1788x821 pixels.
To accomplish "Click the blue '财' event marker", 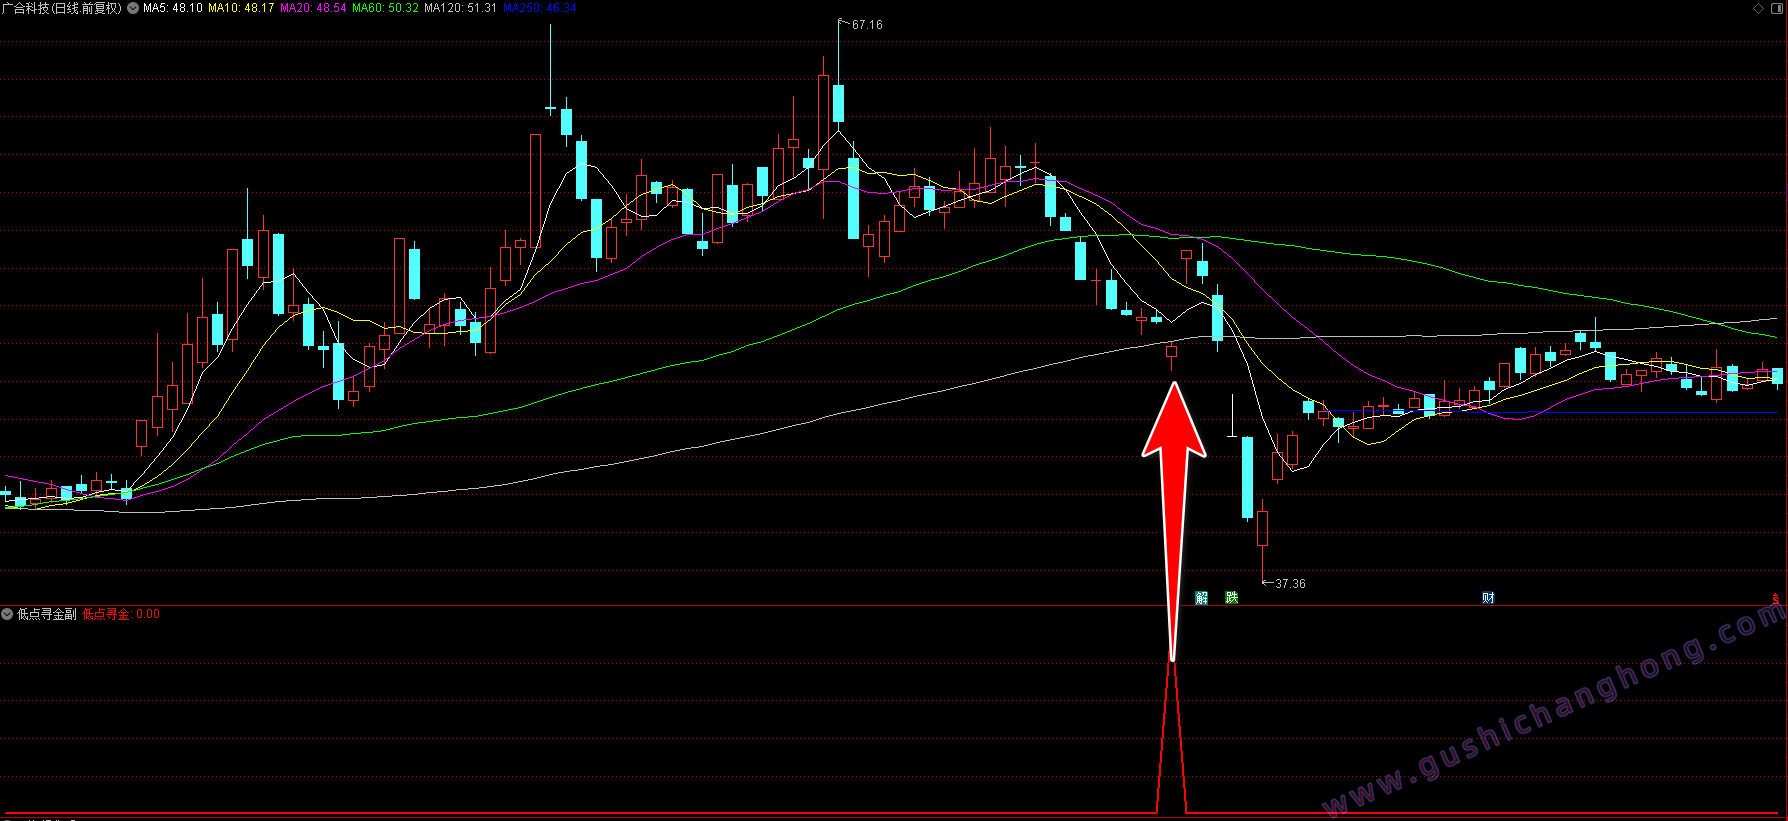I will click(x=1488, y=598).
